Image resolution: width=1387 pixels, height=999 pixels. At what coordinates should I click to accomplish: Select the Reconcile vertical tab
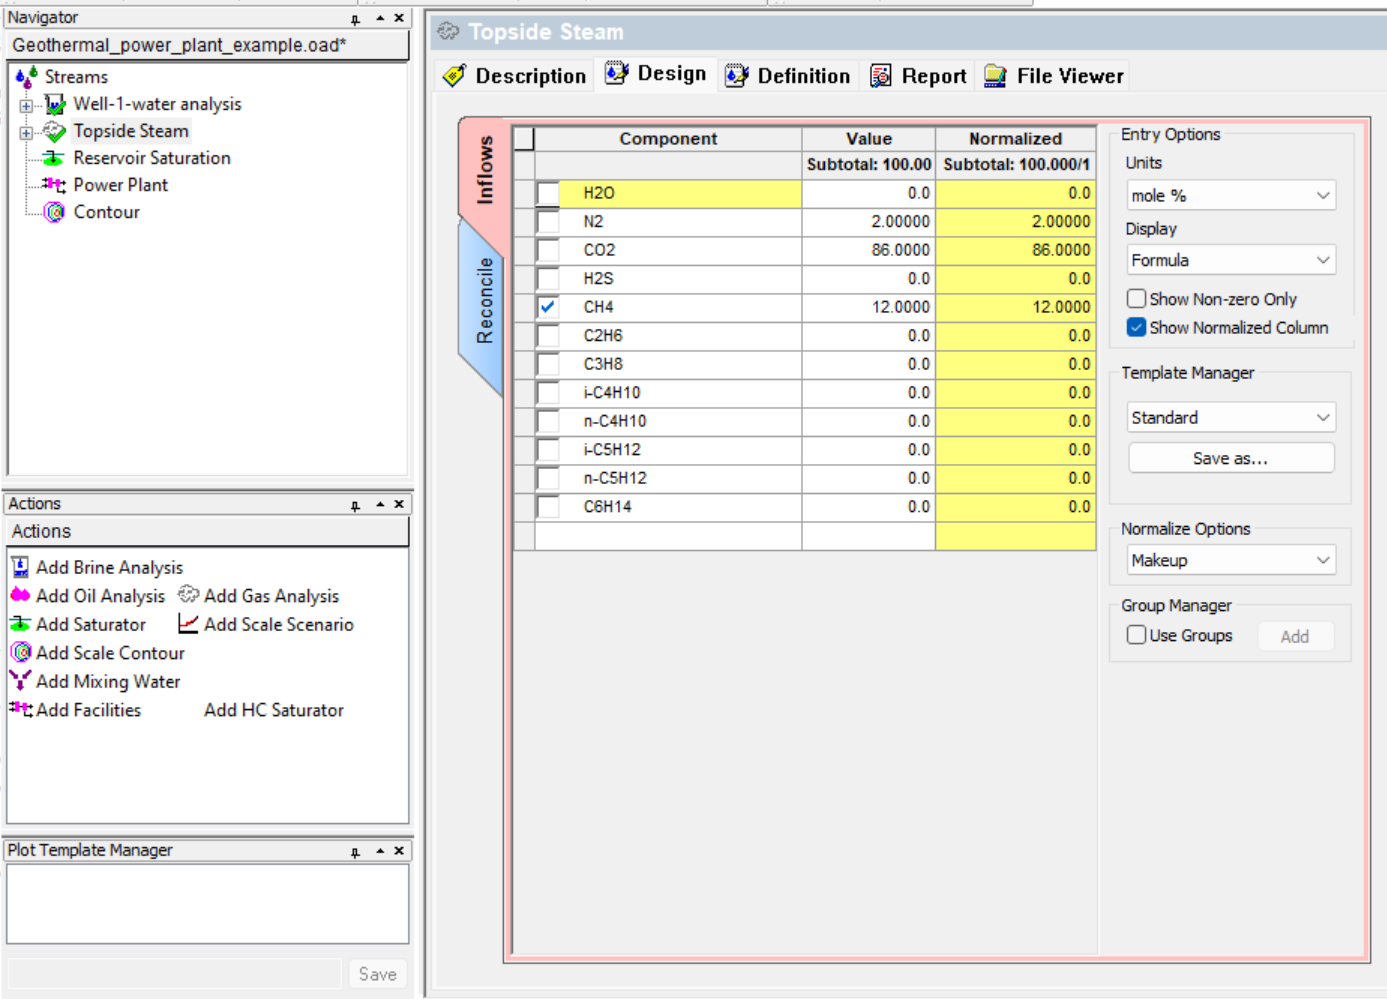[x=484, y=301]
